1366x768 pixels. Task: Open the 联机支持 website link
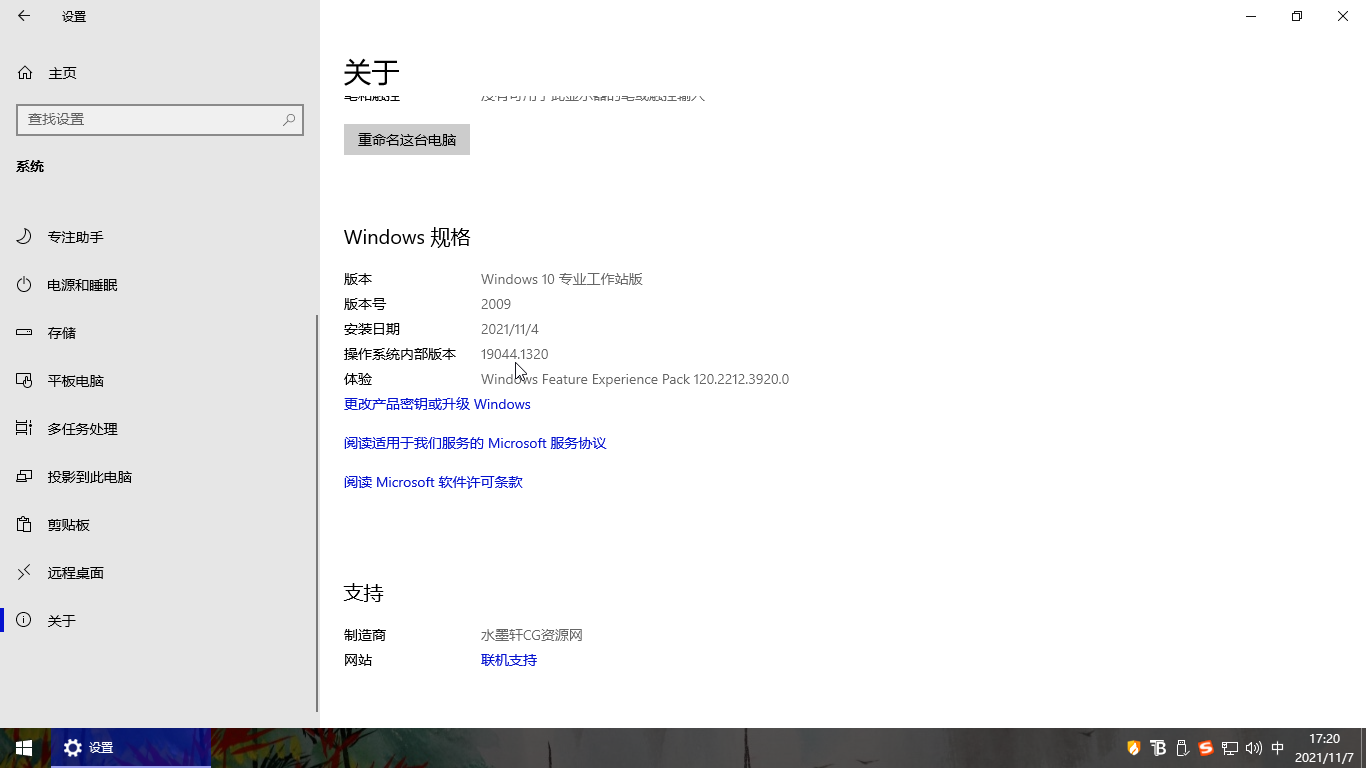509,660
